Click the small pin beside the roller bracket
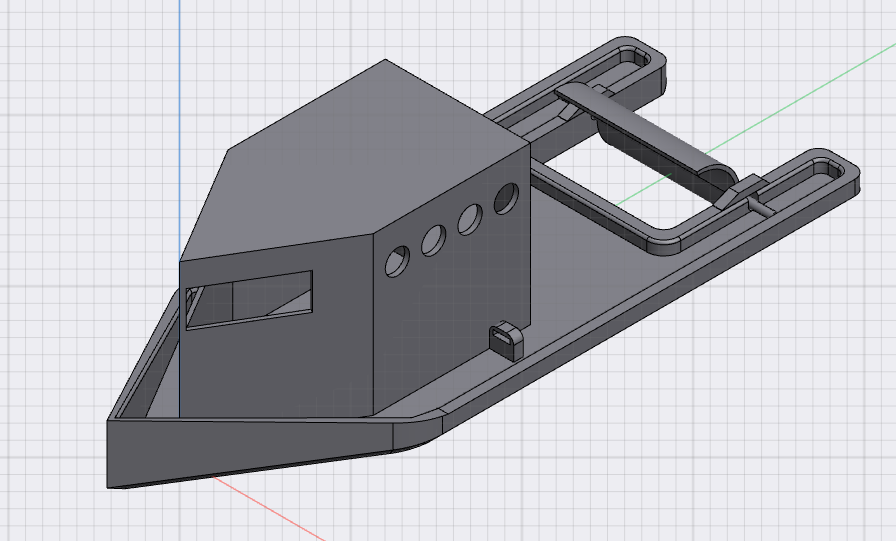Viewport: 896px width, 541px height. 760,207
